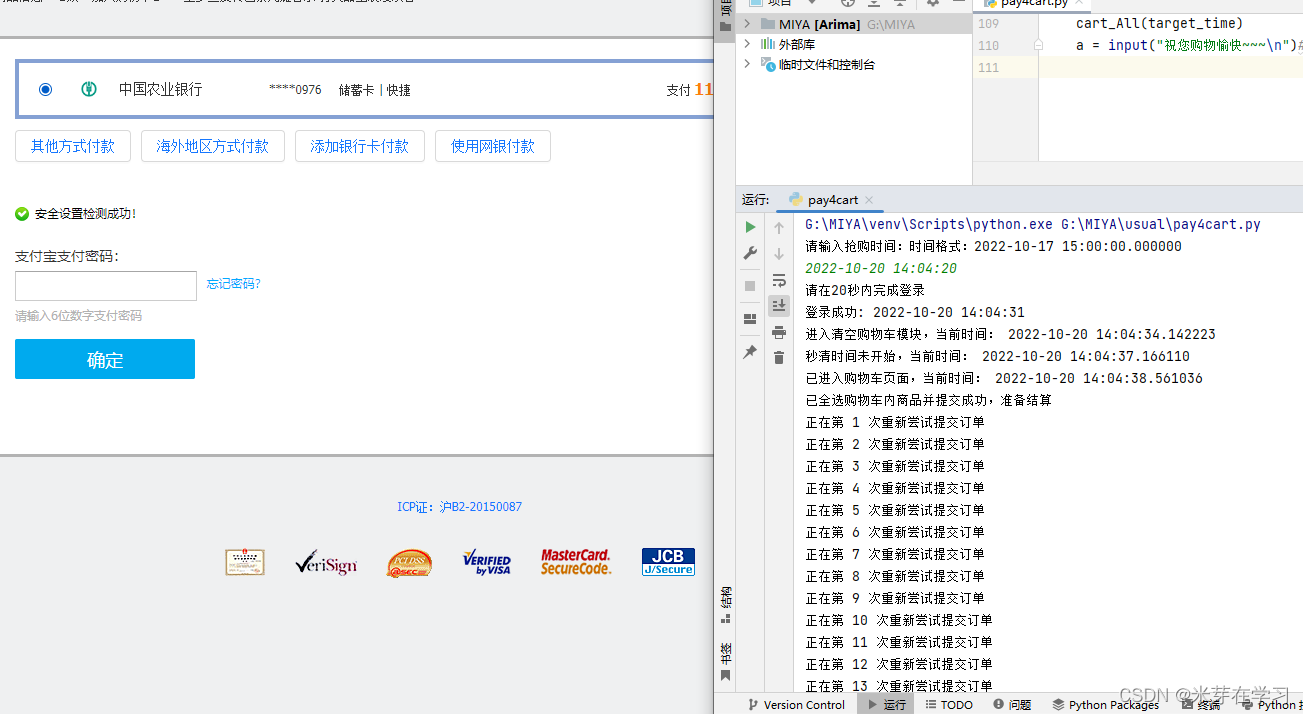
Task: Expand the 外部库 tree node
Action: tap(747, 44)
